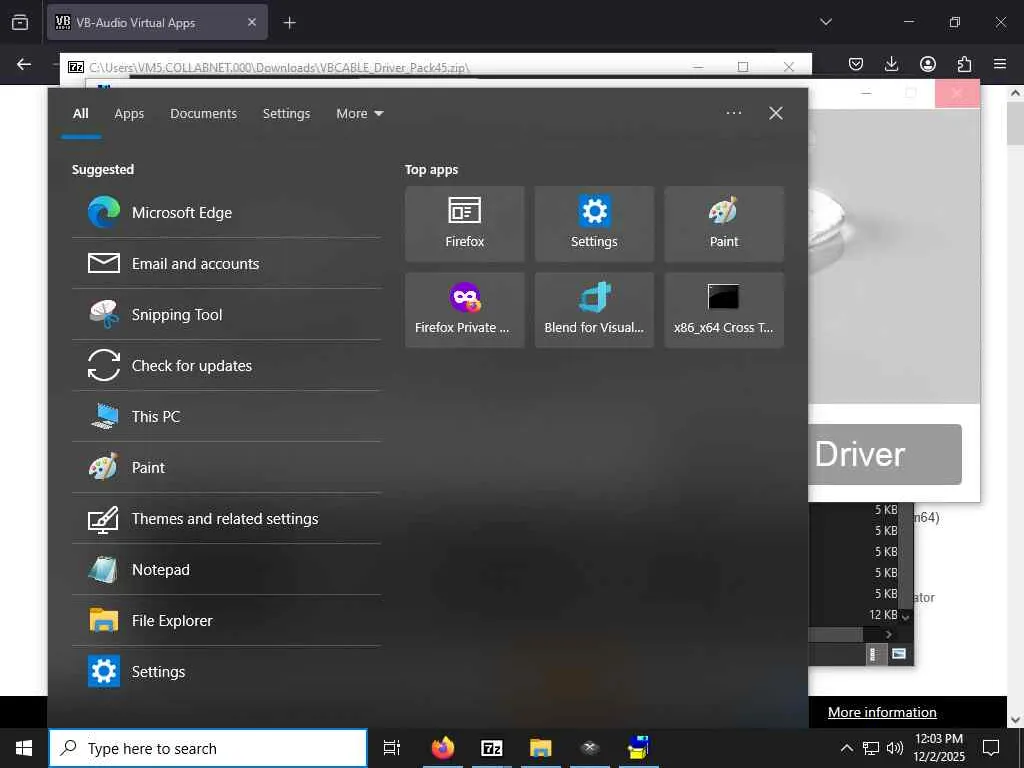Select the All search tab

pyautogui.click(x=81, y=114)
